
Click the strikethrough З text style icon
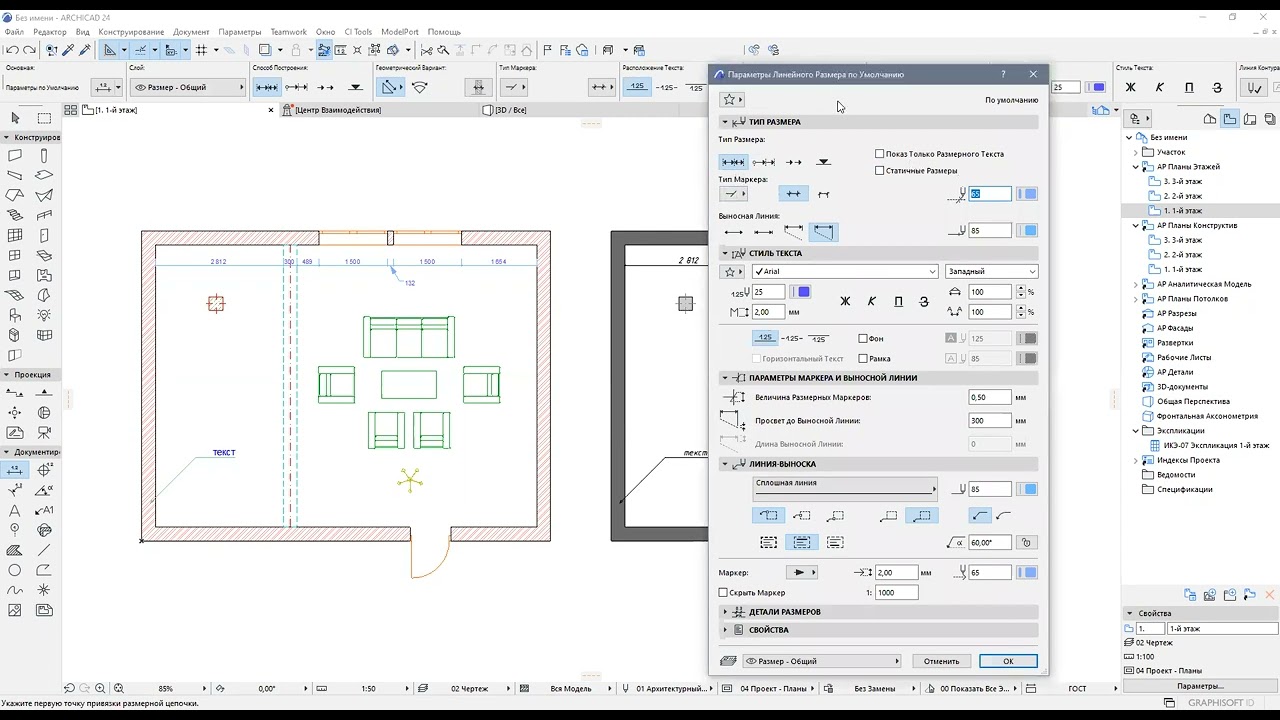pyautogui.click(x=923, y=301)
